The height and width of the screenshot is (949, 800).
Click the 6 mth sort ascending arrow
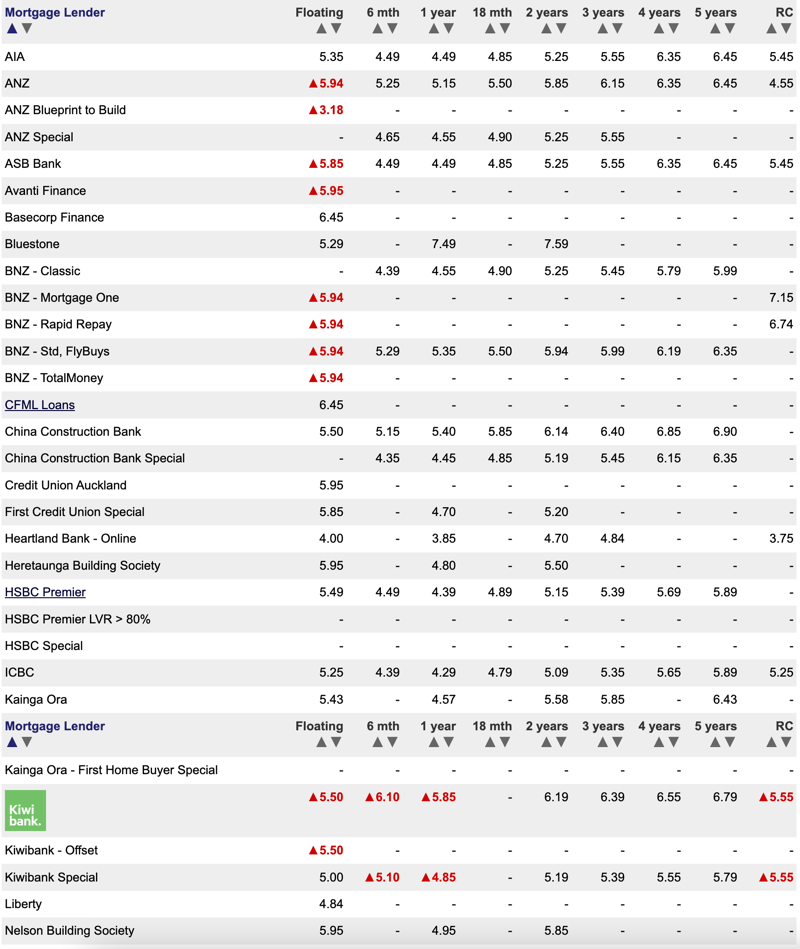click(x=375, y=29)
